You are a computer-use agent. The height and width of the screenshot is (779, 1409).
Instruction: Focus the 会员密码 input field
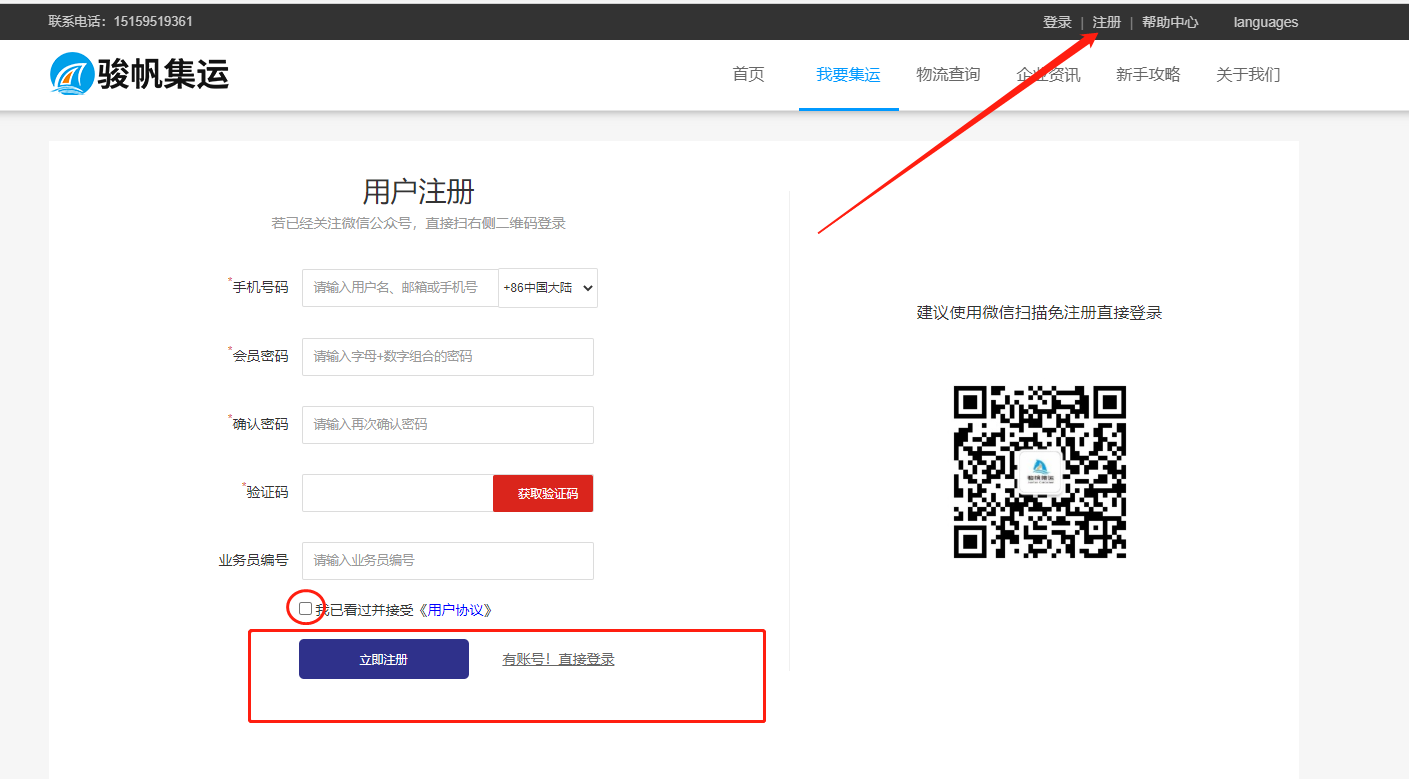(447, 357)
